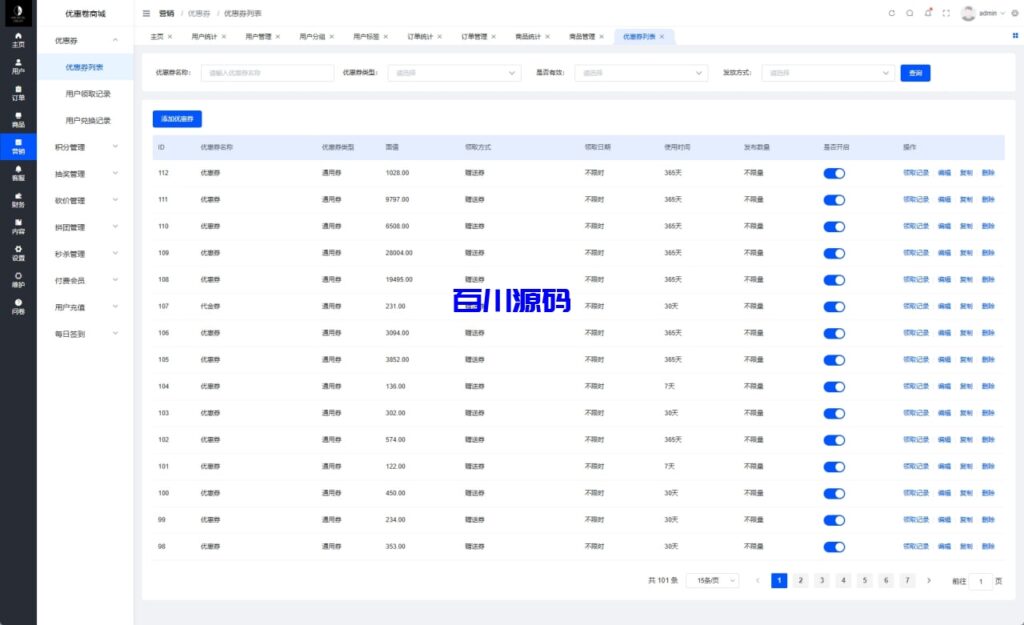
Task: Toggle the enable switch for coupon ID 103
Action: pos(834,413)
